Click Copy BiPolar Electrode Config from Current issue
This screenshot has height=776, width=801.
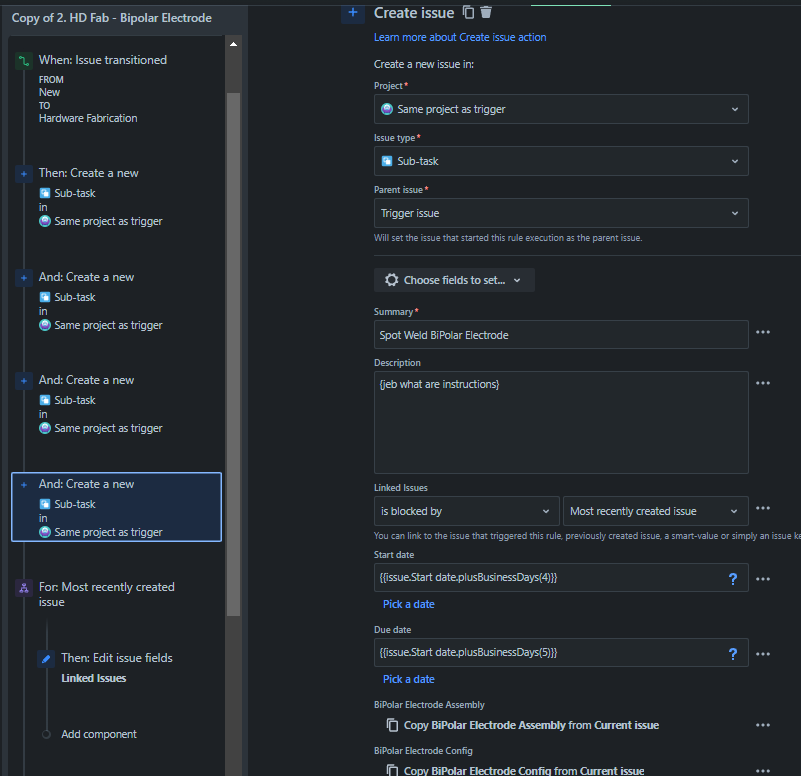[x=524, y=771]
